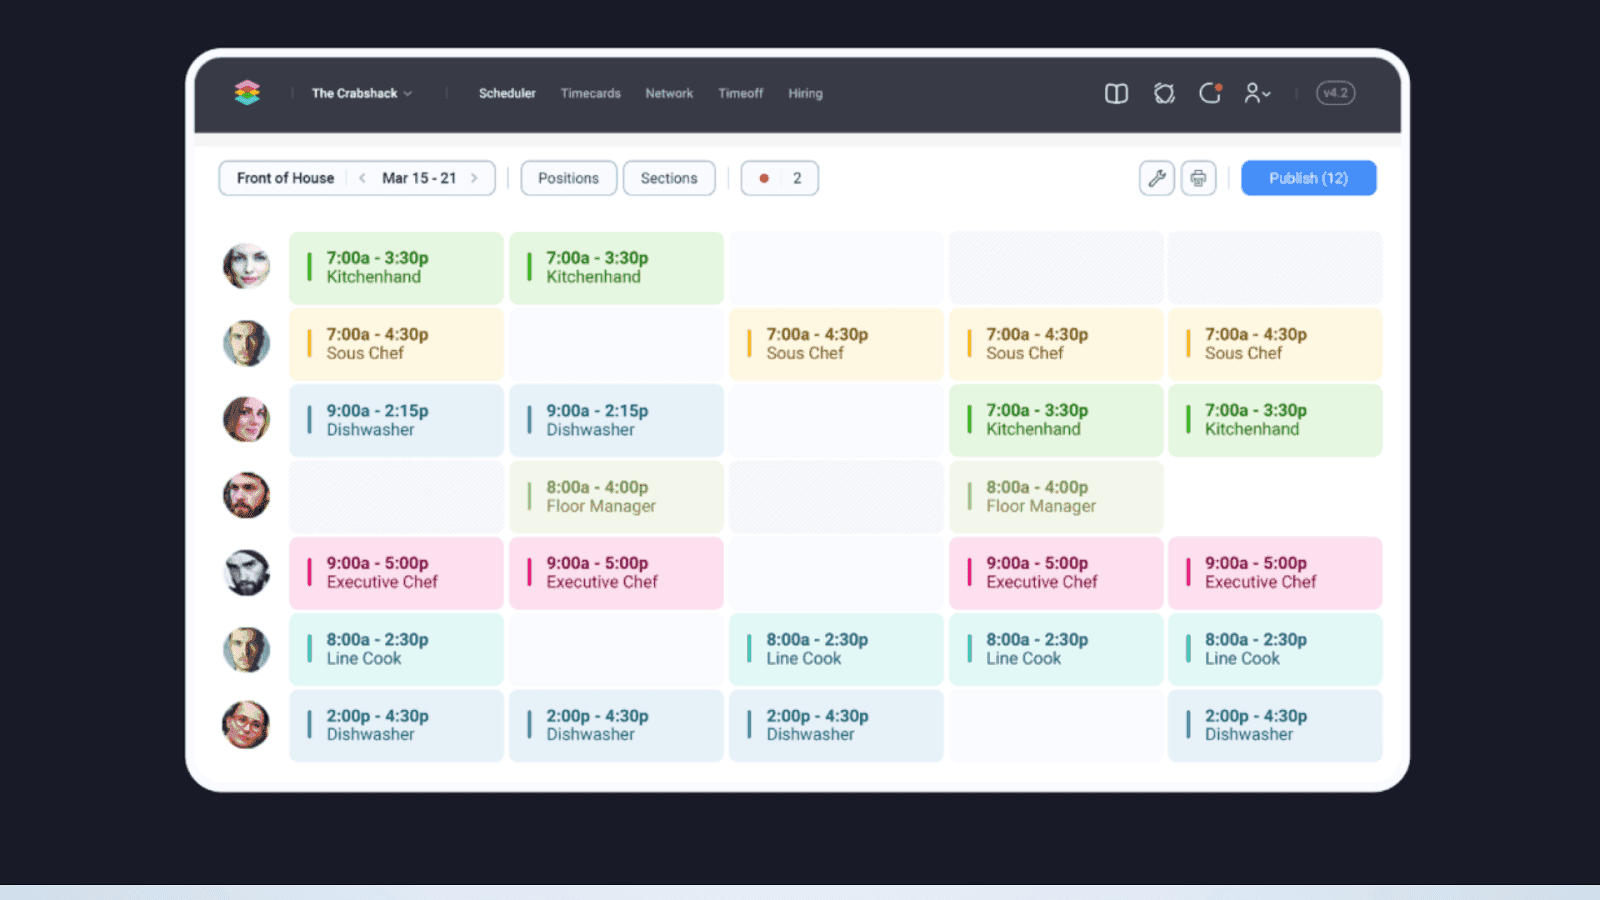Click the shapes icon in the top bar
Screen dimensions: 1600x900
1163,93
